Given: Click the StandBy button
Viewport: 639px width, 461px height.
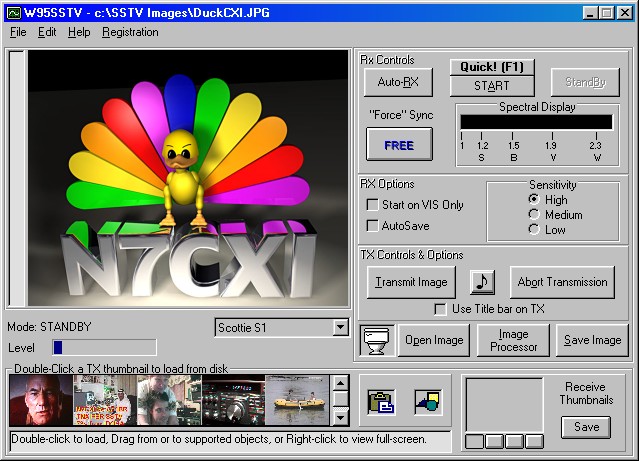Looking at the screenshot, I should pos(585,82).
